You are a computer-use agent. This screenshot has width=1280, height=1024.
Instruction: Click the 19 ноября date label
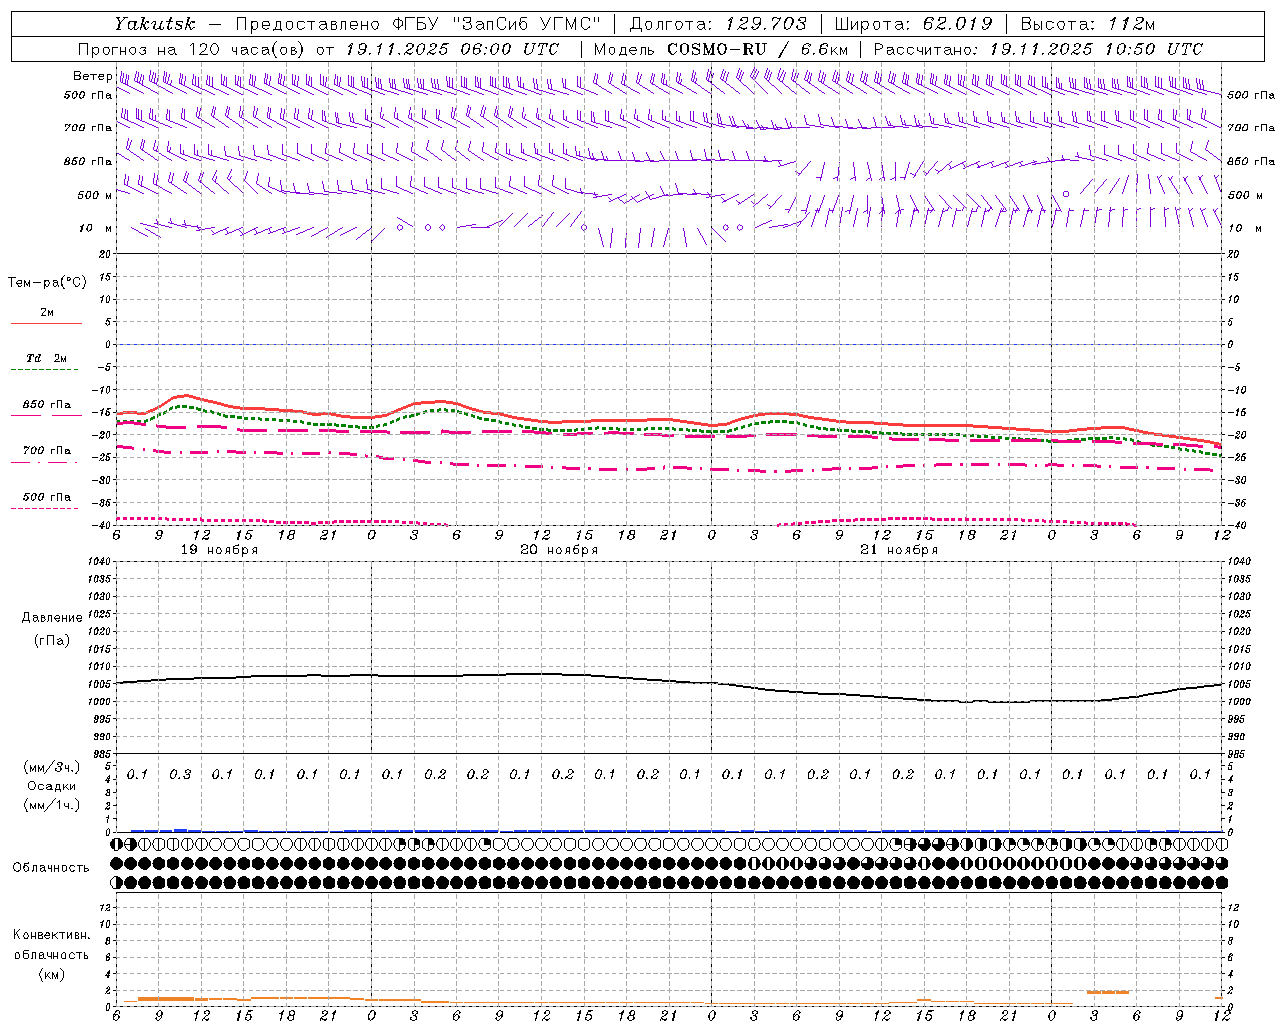pos(219,550)
